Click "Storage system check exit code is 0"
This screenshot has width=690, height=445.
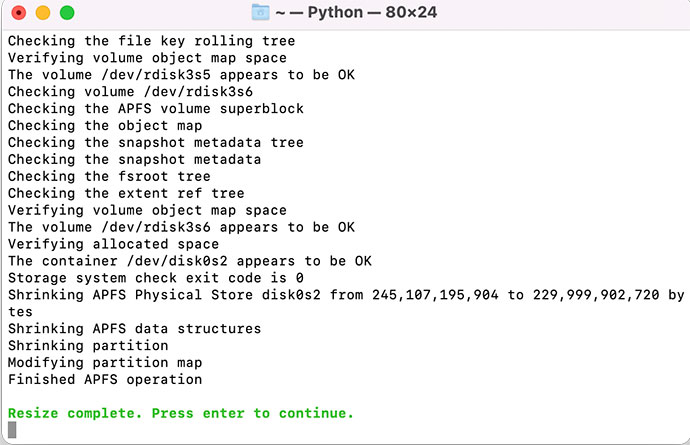click(156, 278)
